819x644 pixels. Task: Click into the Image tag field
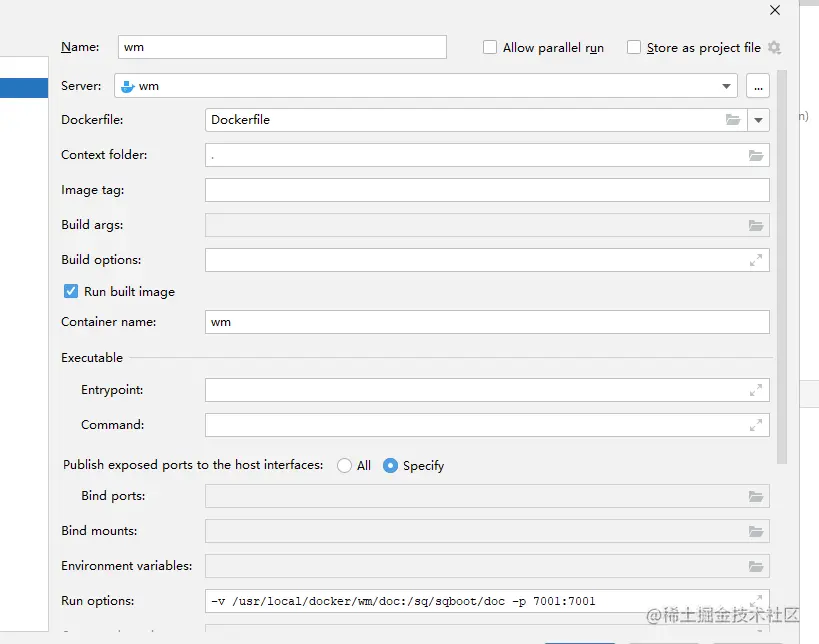click(487, 190)
